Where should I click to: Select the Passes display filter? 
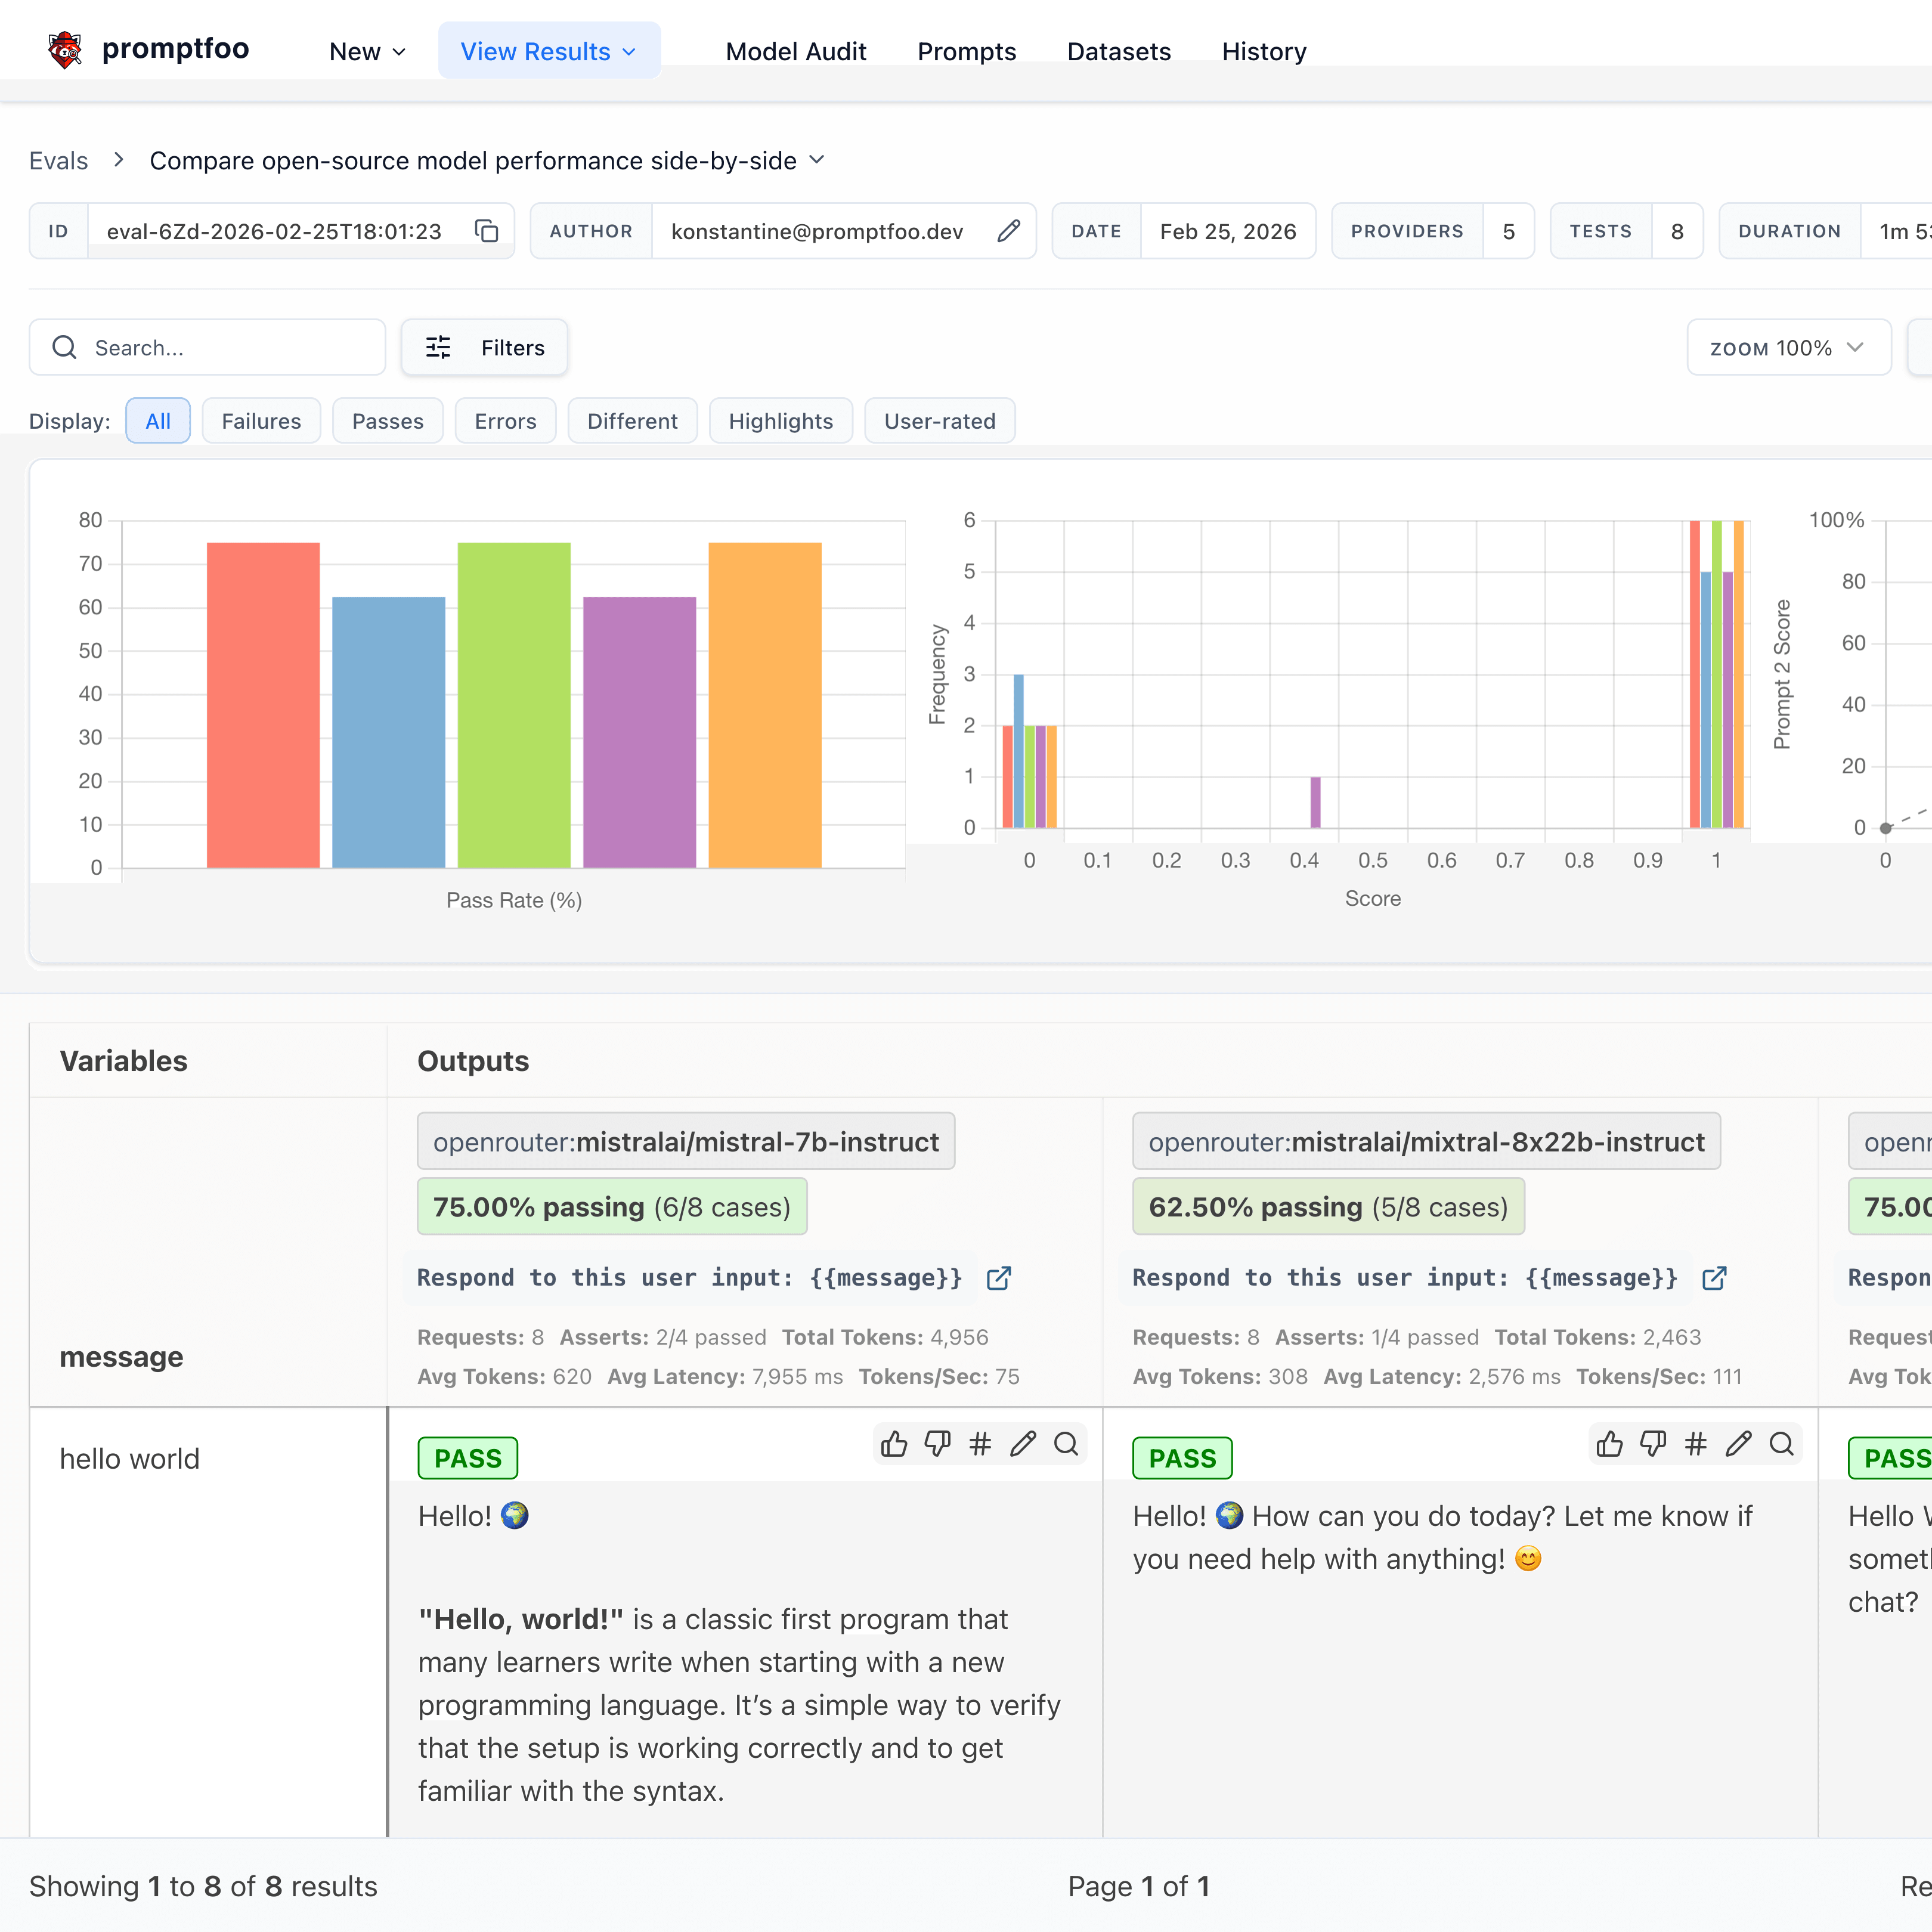point(388,421)
